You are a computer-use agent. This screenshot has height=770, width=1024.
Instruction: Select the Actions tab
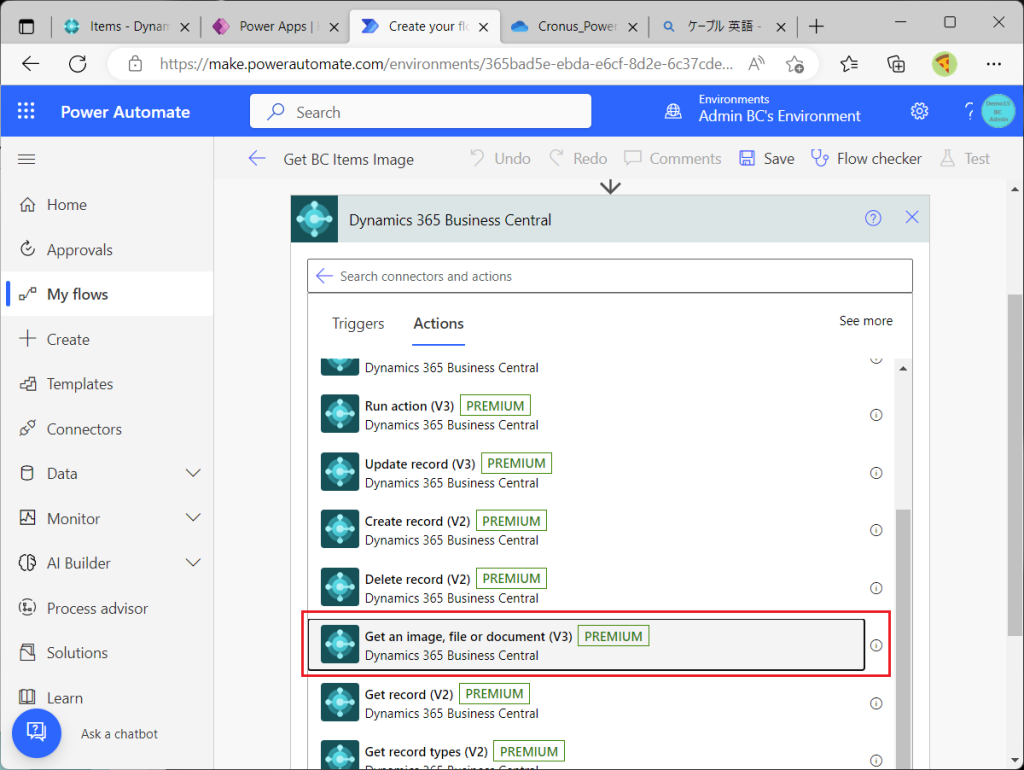[x=438, y=324]
